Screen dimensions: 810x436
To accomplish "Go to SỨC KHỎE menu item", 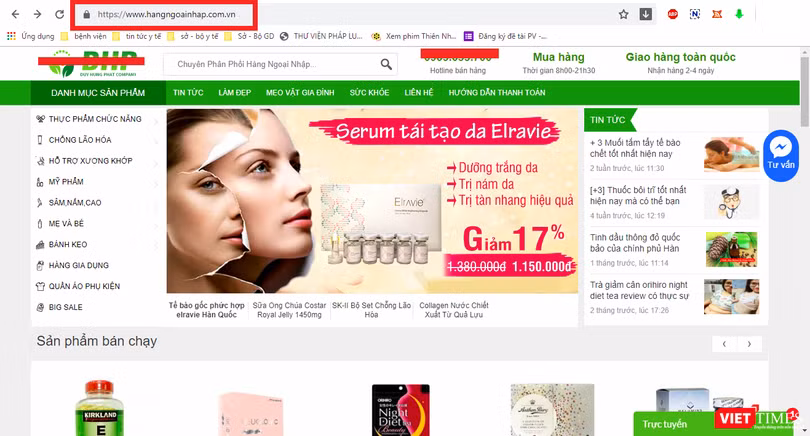I will pos(369,93).
